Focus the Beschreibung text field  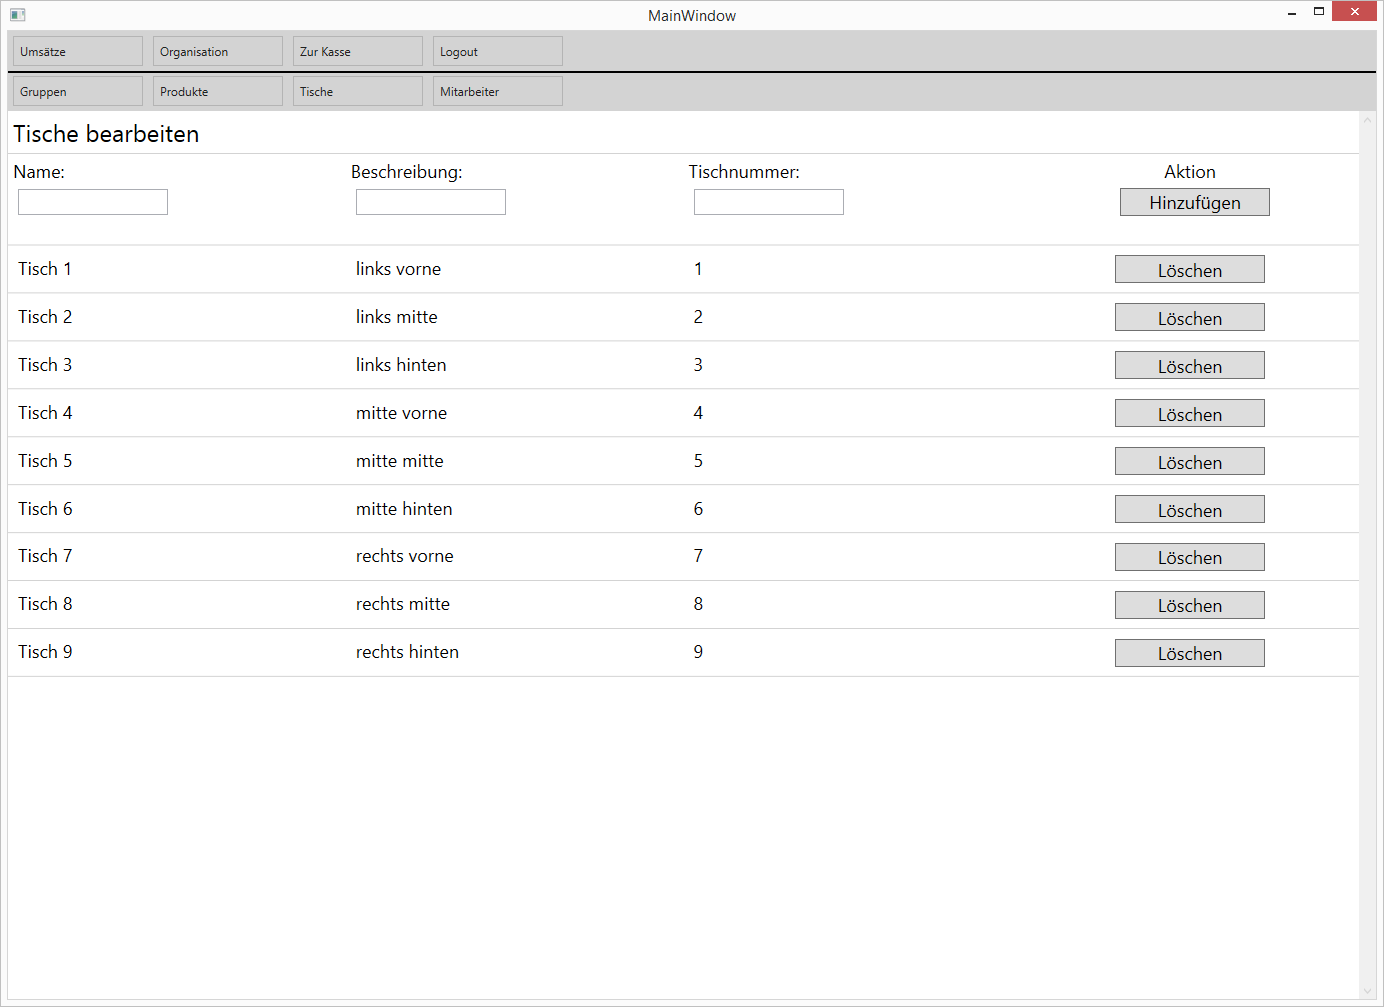coord(430,202)
